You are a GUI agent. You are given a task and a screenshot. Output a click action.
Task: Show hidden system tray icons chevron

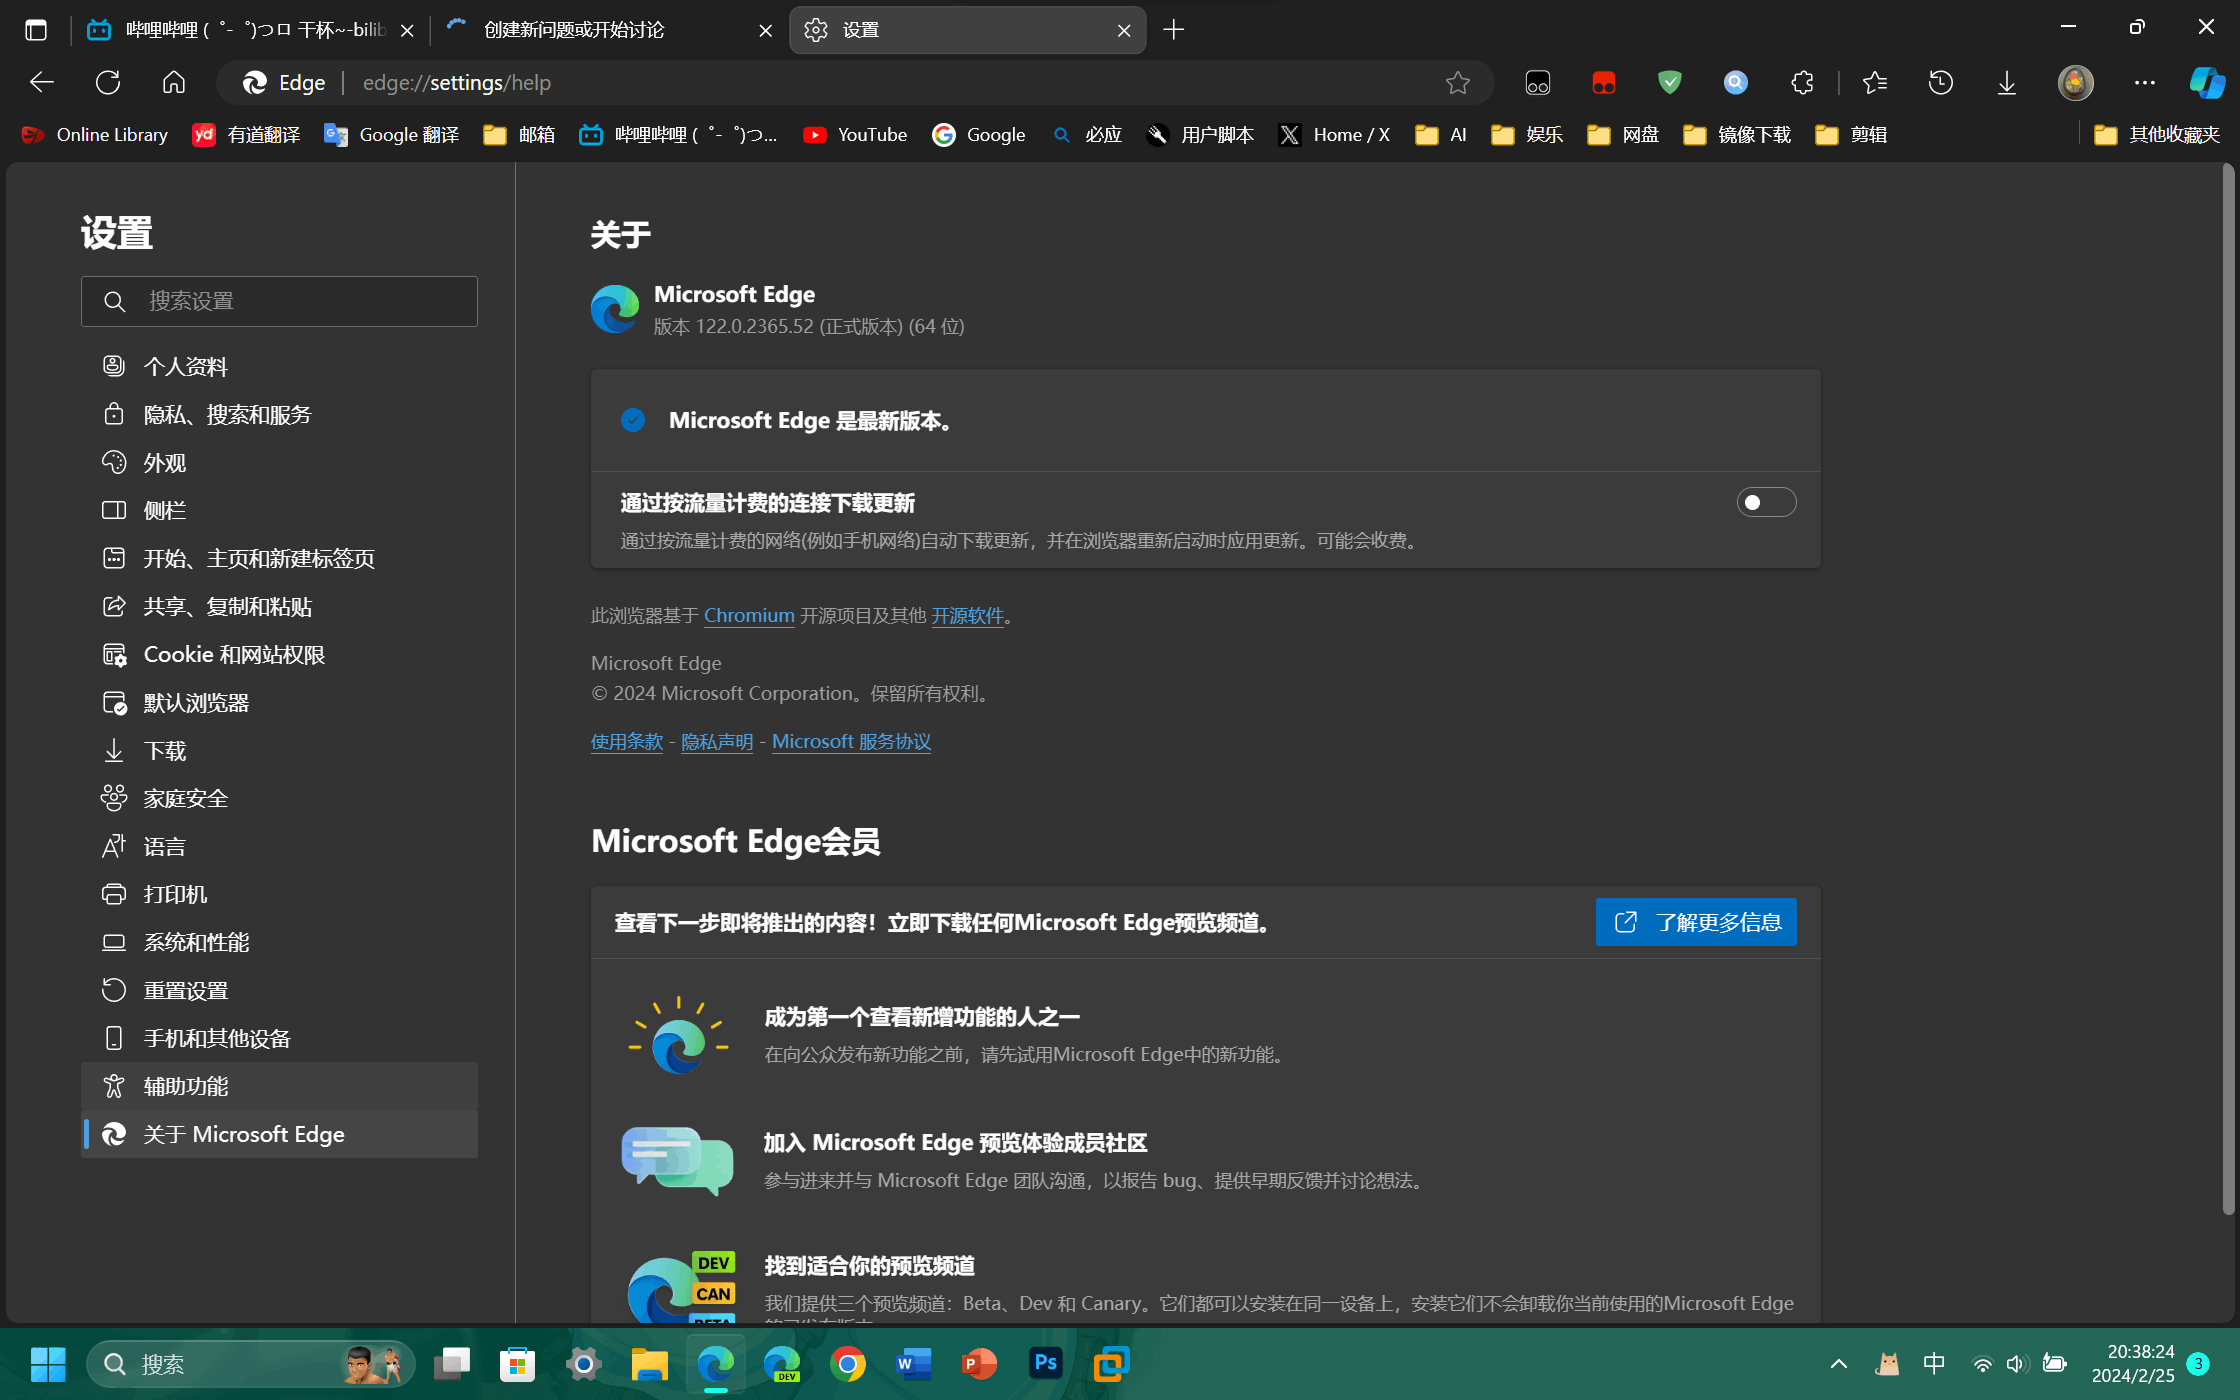pyautogui.click(x=1838, y=1364)
